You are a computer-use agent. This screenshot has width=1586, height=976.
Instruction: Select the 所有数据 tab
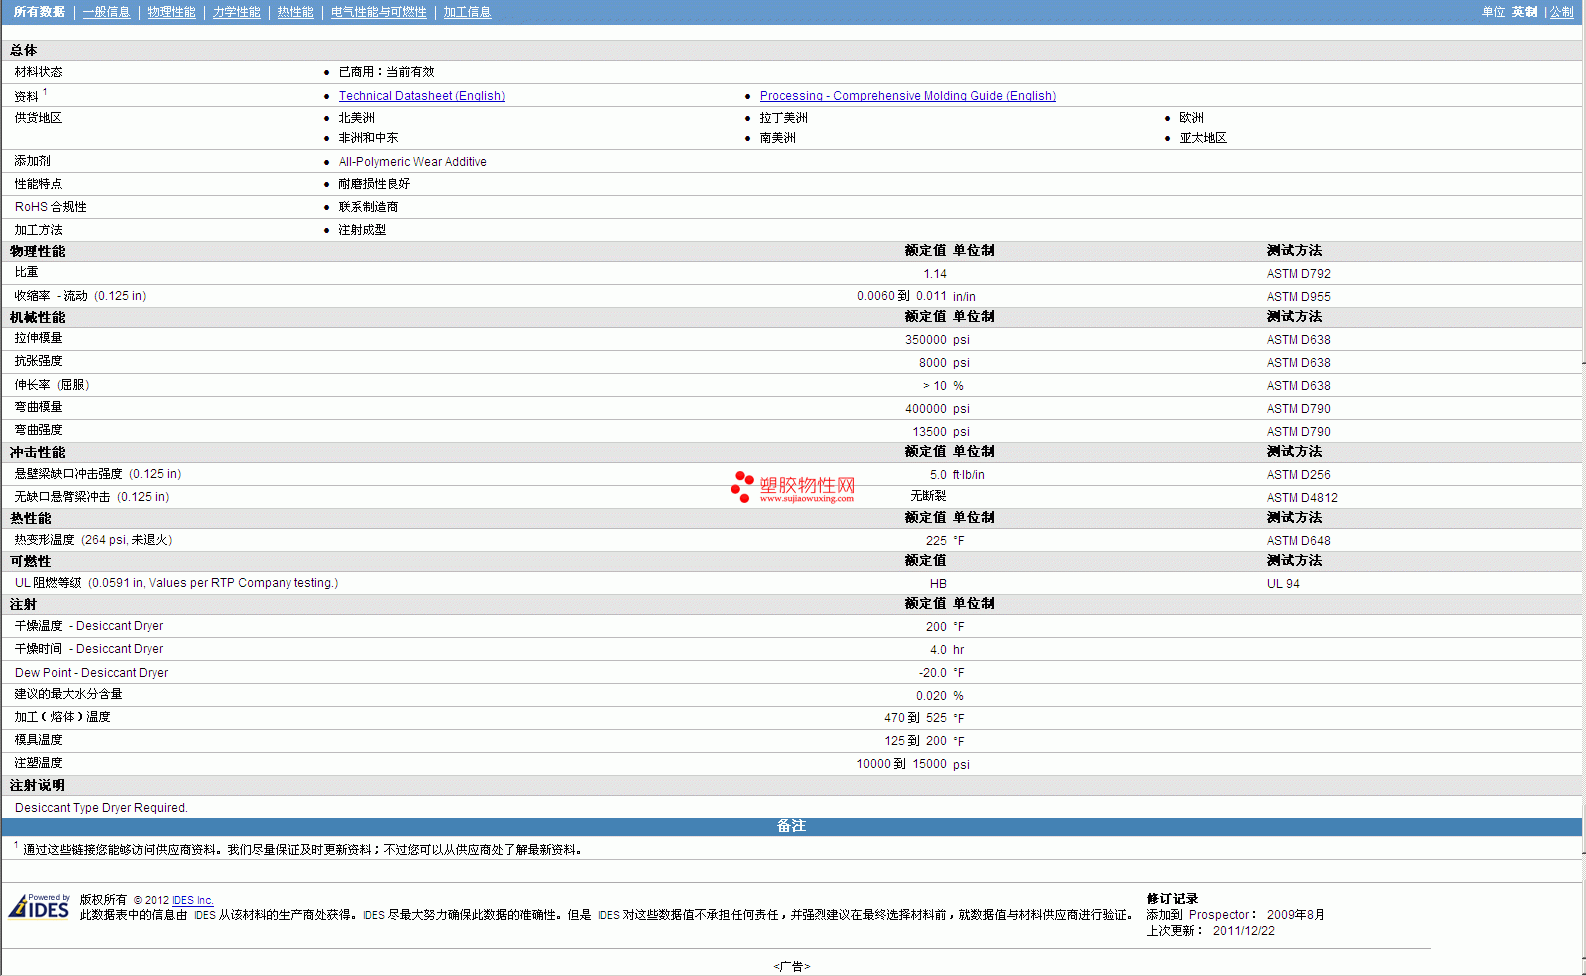click(x=39, y=12)
